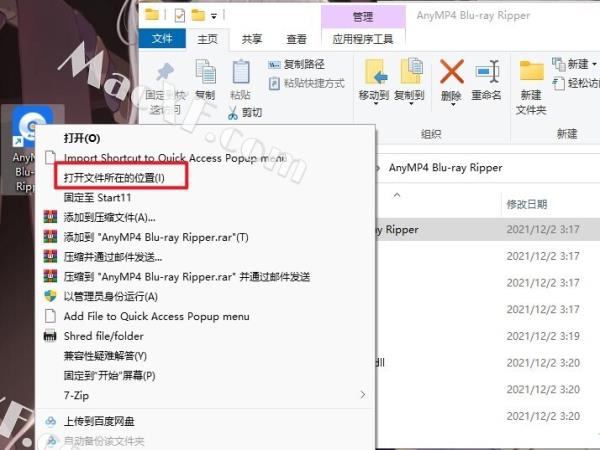Click 修改日期 column header

pyautogui.click(x=527, y=204)
